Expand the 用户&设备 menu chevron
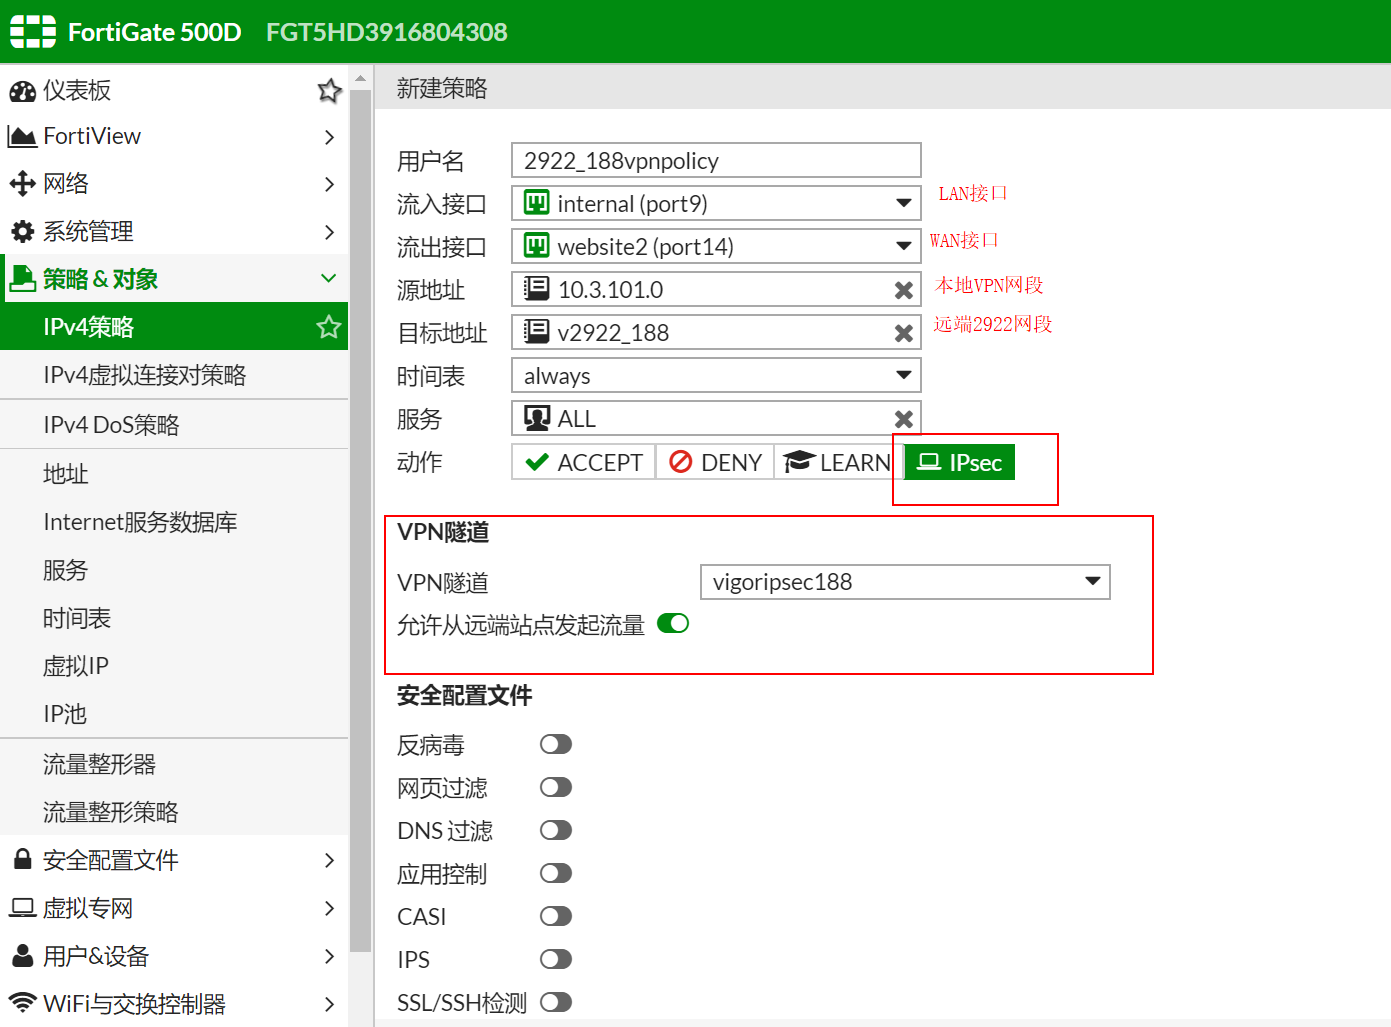1391x1027 pixels. pos(329,956)
